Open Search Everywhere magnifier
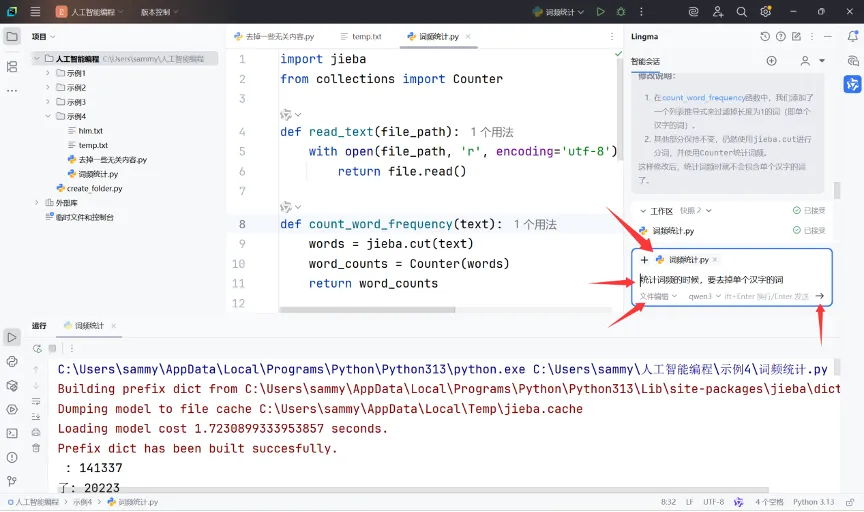The width and height of the screenshot is (864, 512). click(x=742, y=12)
